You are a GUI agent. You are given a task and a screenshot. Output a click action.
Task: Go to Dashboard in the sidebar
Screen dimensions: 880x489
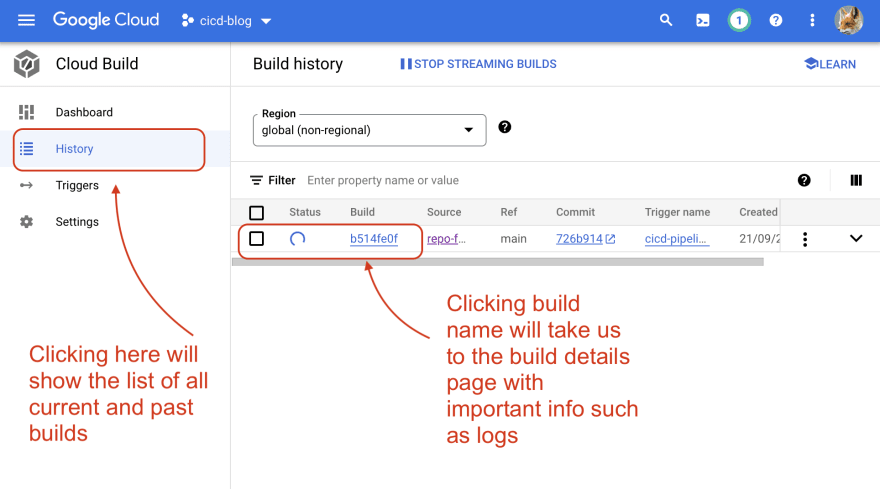[x=84, y=112]
